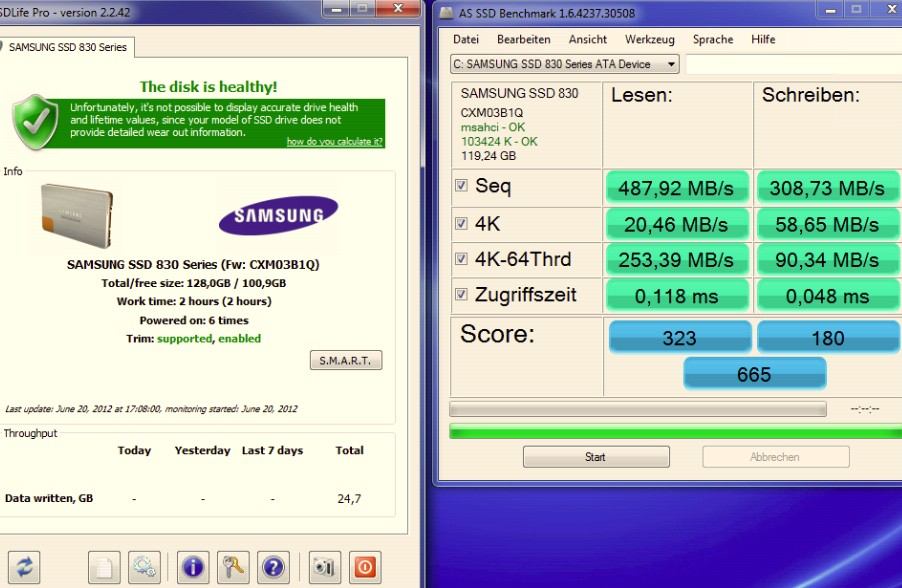Click the green shield health icon

tap(36, 122)
